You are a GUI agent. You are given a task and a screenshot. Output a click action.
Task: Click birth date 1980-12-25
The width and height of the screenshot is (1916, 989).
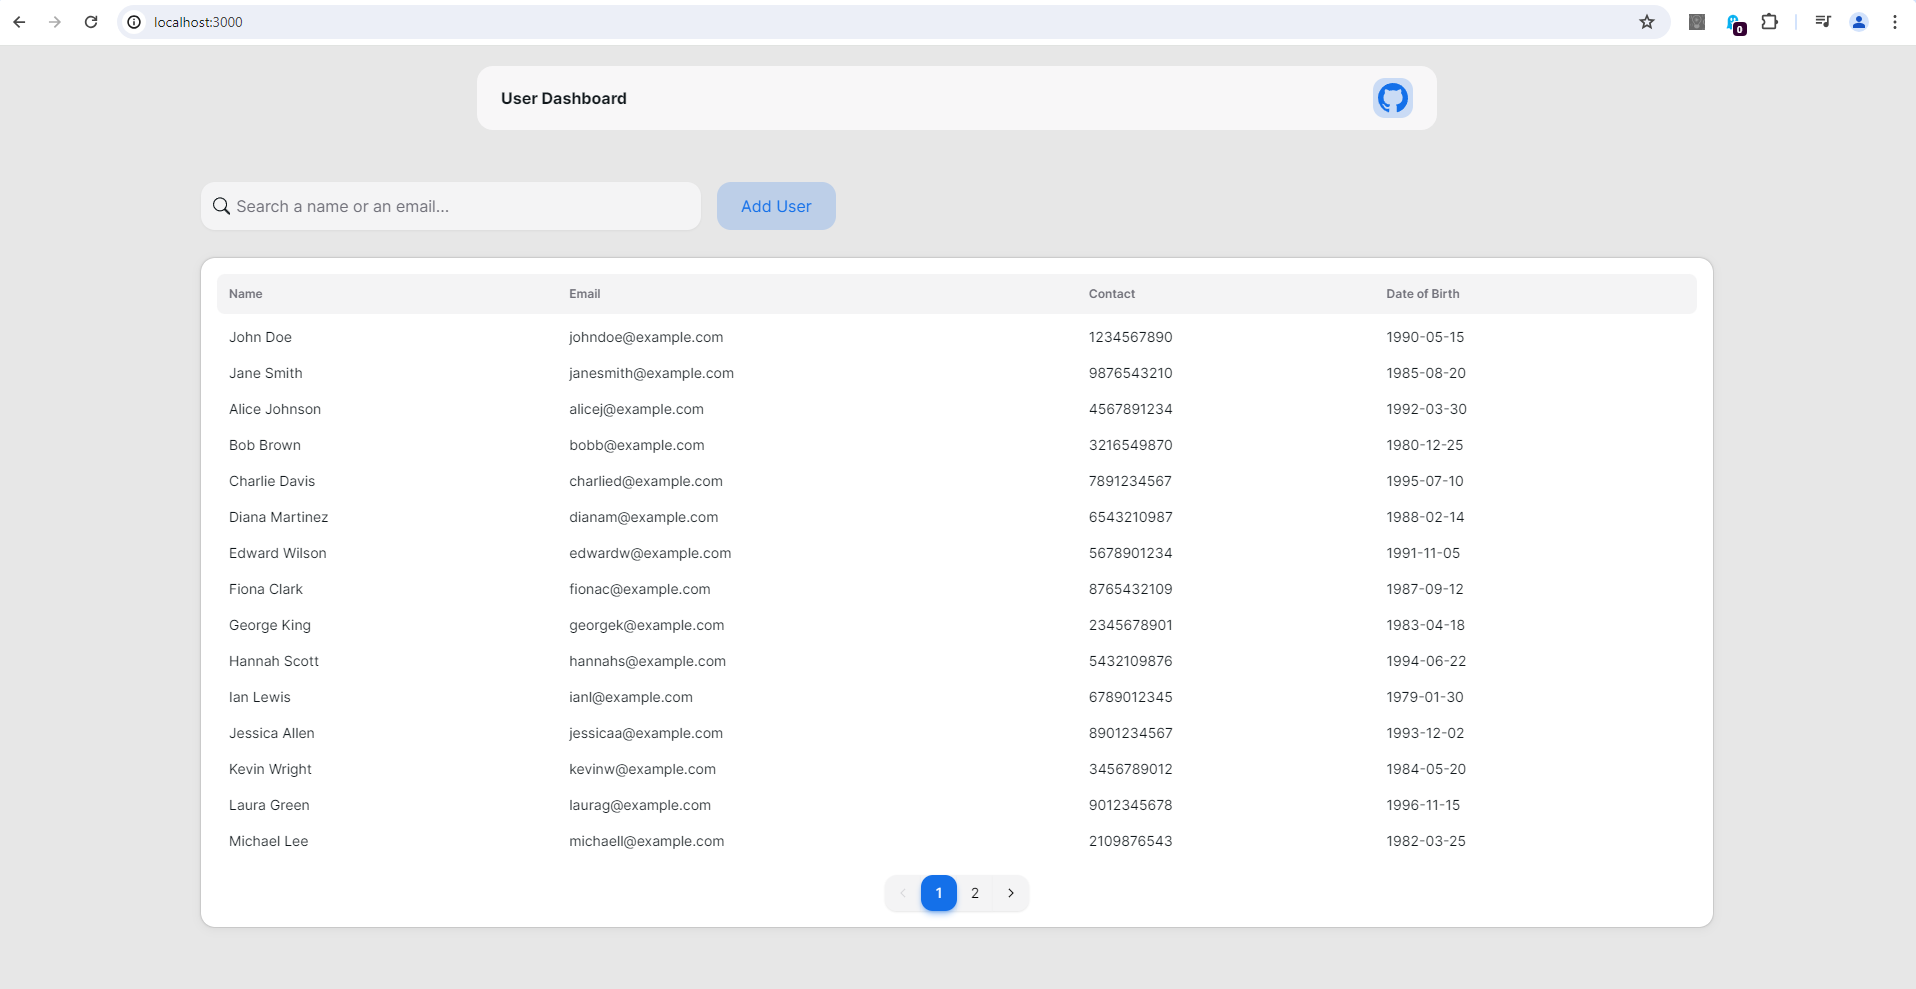pos(1425,445)
